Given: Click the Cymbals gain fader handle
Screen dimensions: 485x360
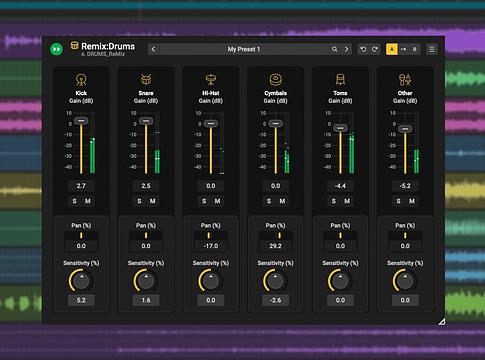Looking at the screenshot, I should tap(275, 124).
